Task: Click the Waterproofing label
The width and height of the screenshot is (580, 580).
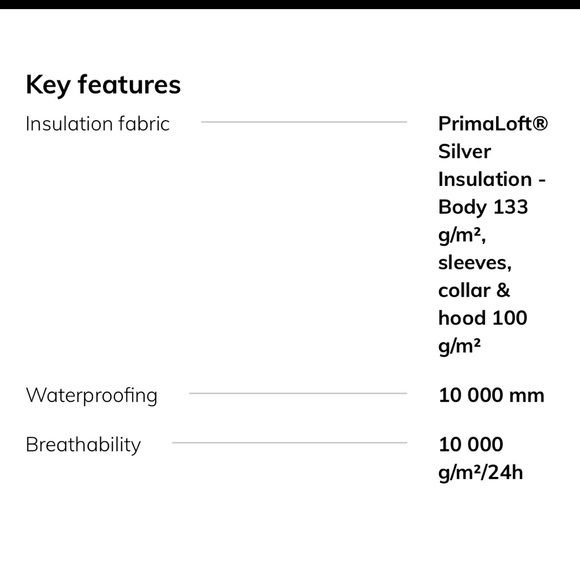Action: (x=91, y=395)
